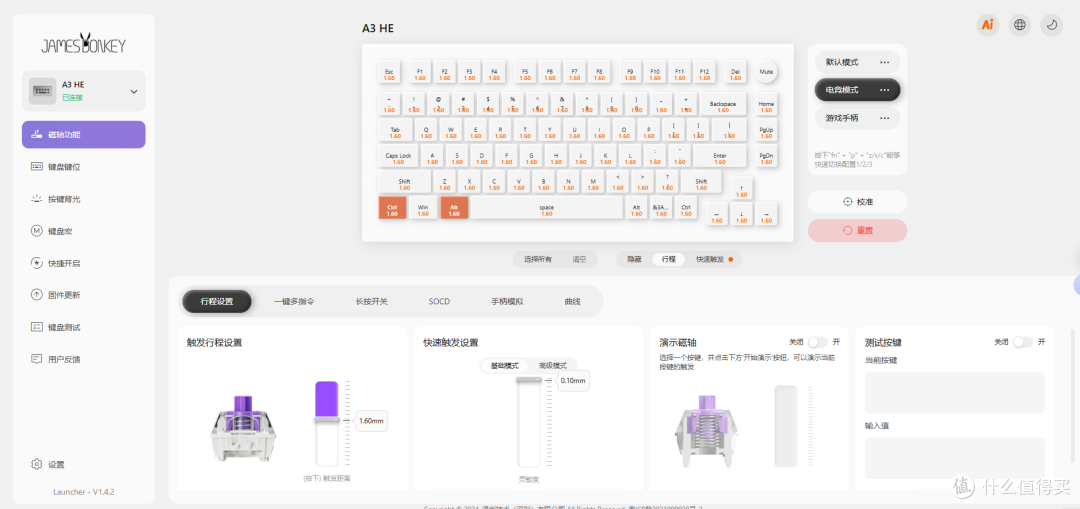
Task: Select the Home key on the keyboard
Action: (766, 104)
